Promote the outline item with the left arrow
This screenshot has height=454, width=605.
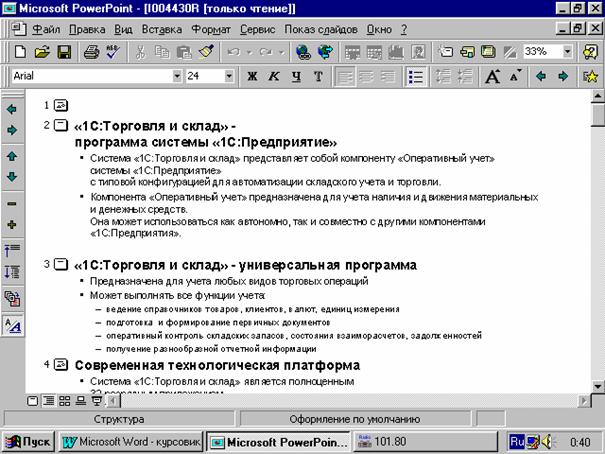click(12, 109)
